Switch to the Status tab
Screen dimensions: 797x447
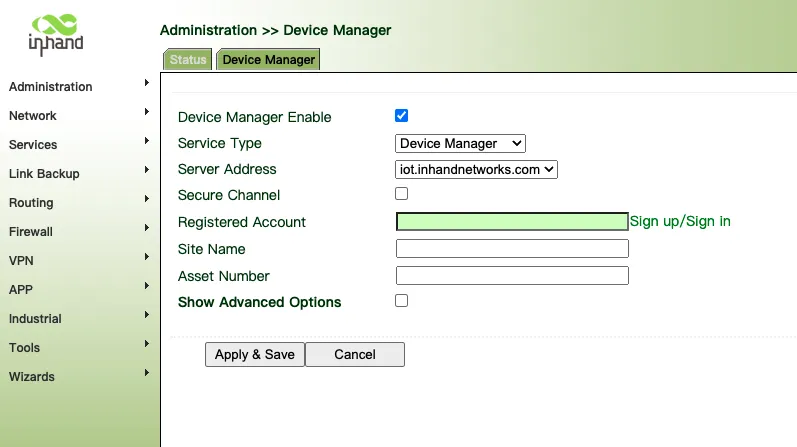[188, 59]
